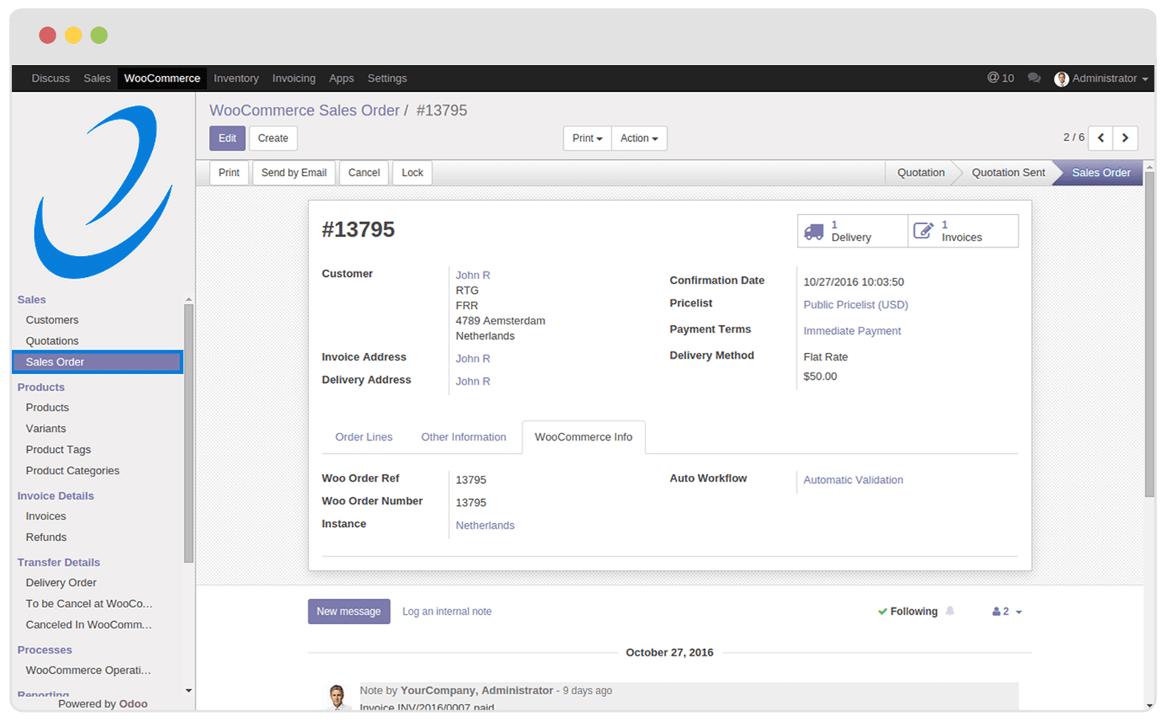Open Invoices in sidebar

point(46,516)
